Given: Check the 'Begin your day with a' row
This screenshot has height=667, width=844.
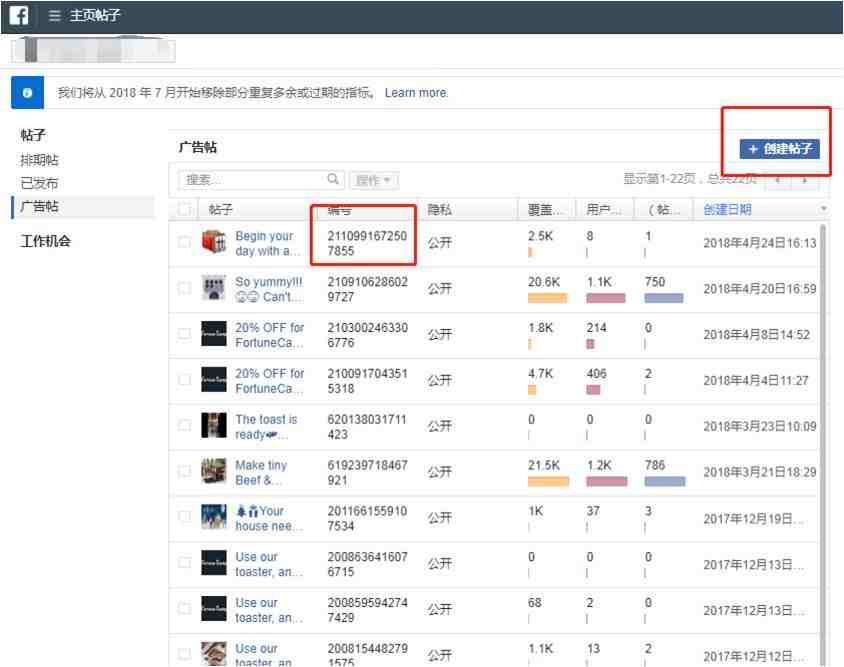Looking at the screenshot, I should pyautogui.click(x=184, y=242).
